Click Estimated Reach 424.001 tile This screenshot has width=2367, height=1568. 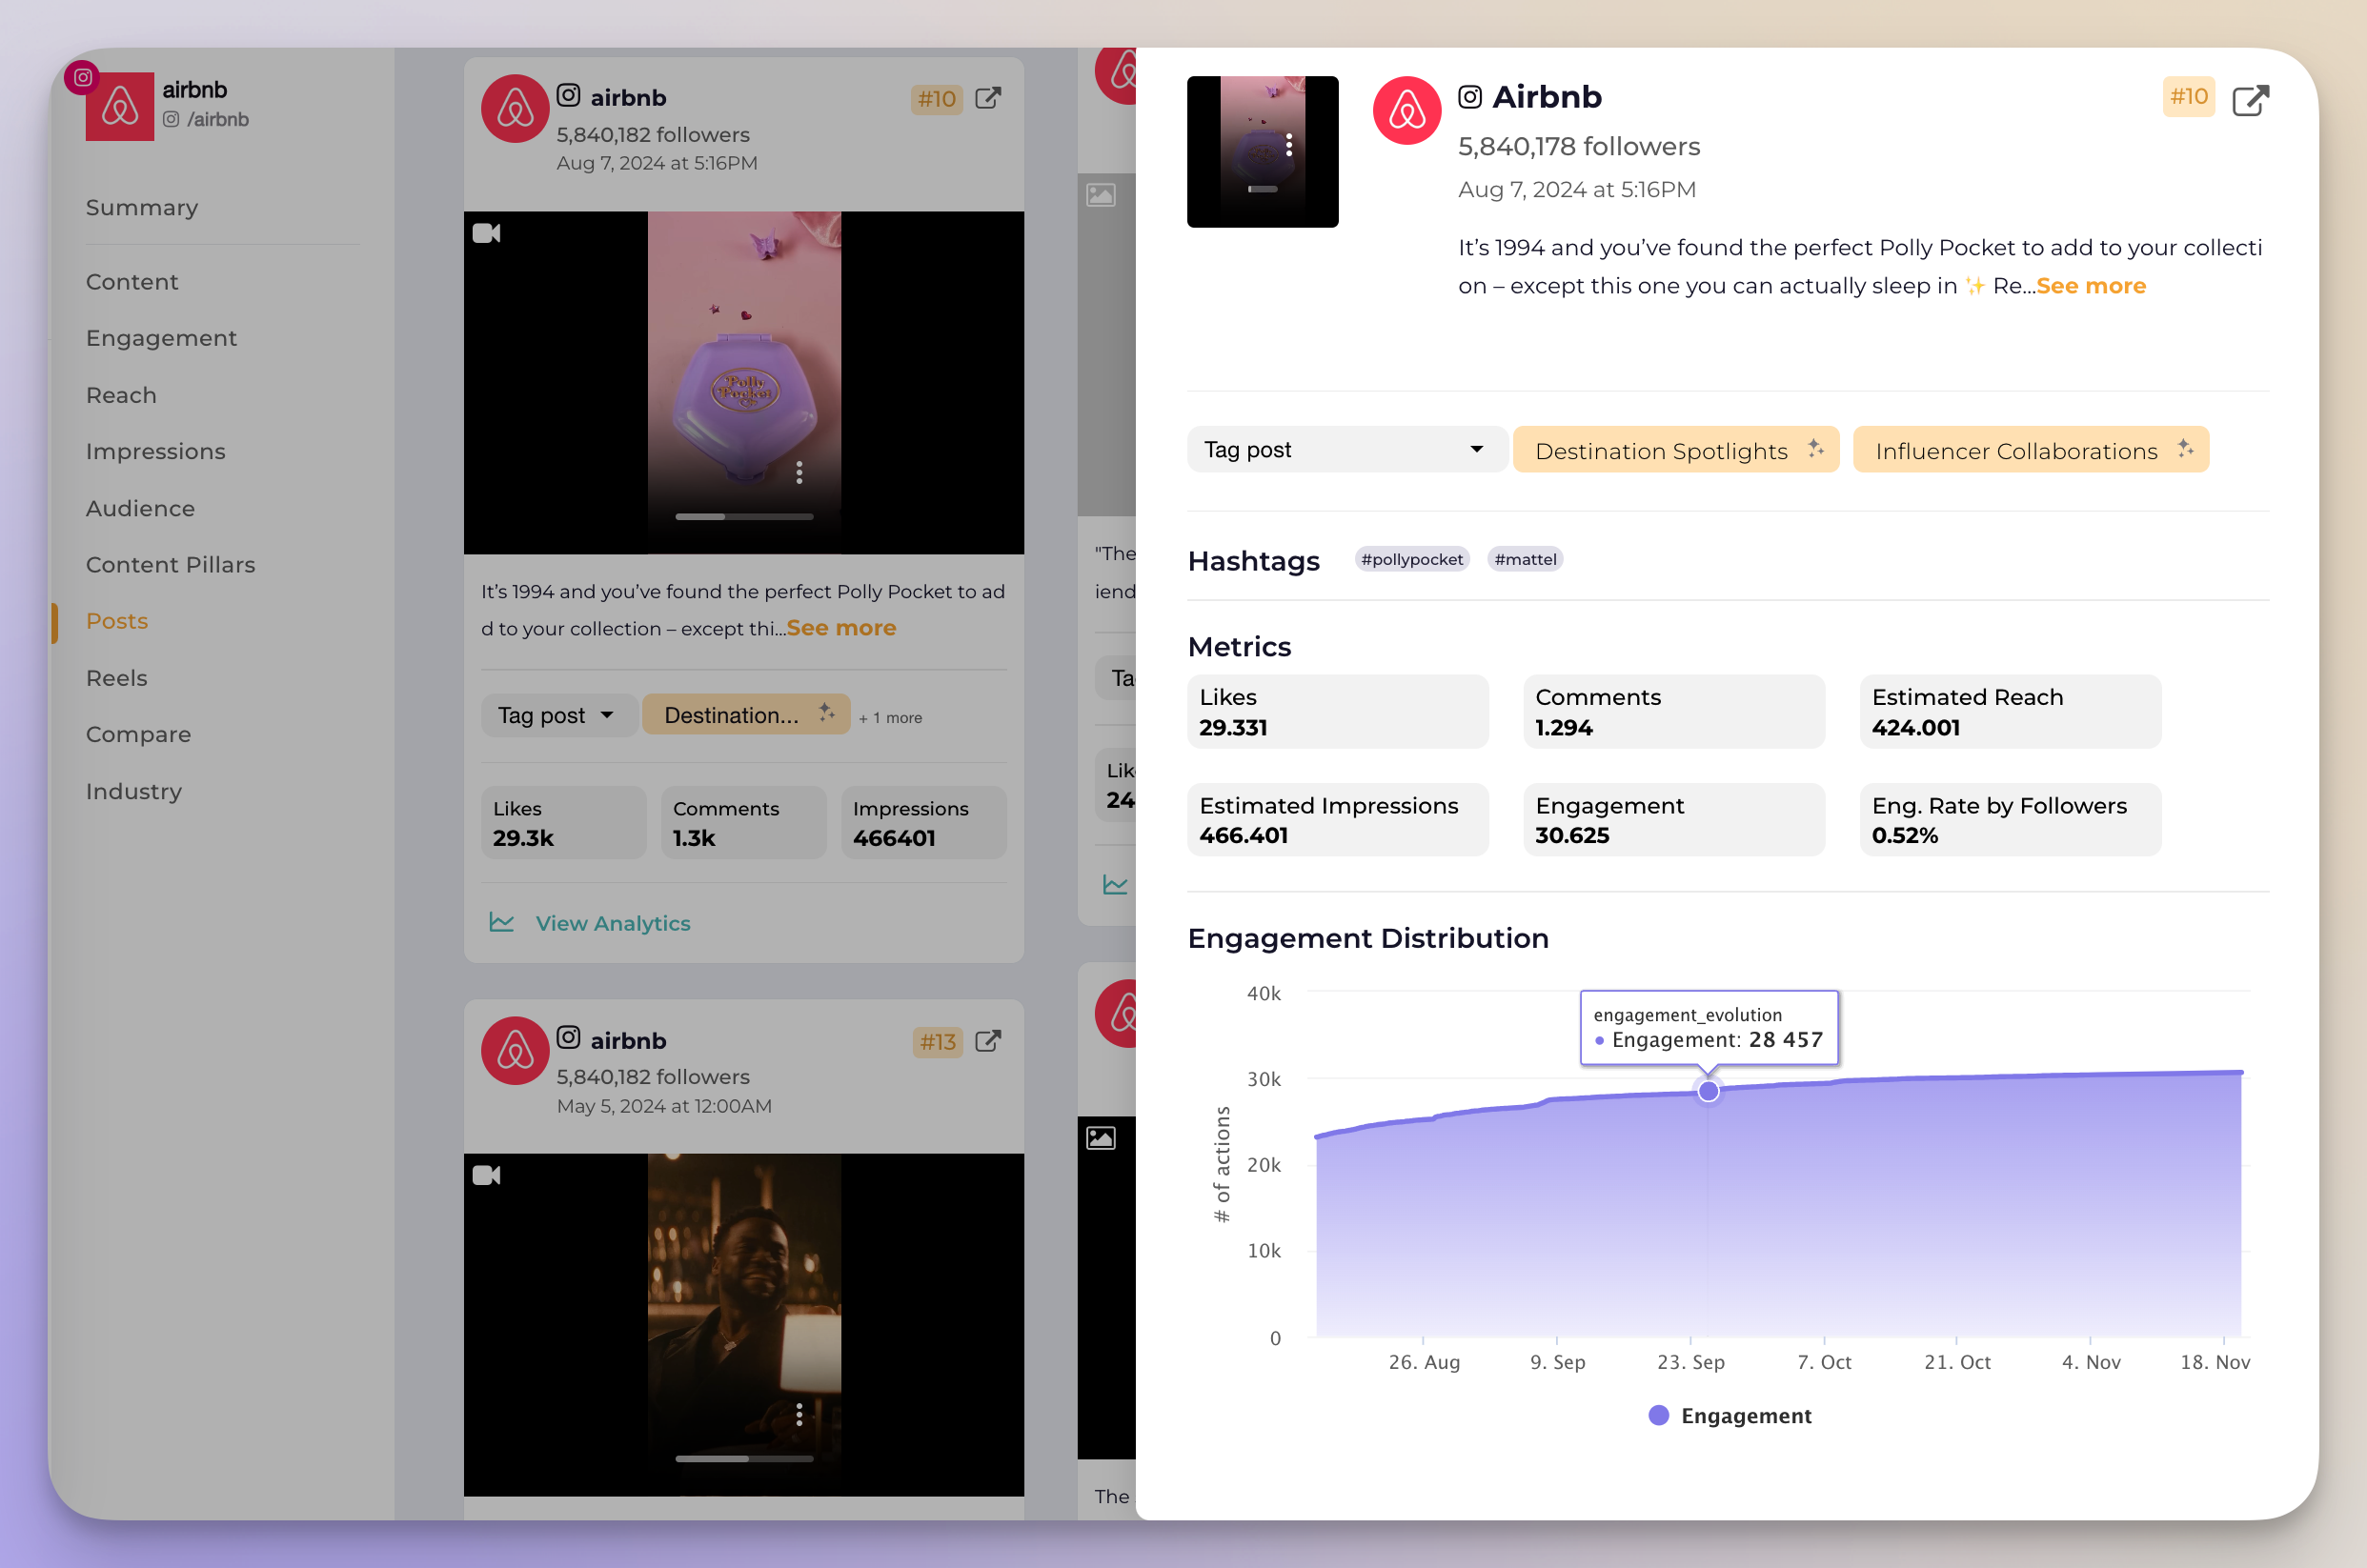[x=2010, y=711]
